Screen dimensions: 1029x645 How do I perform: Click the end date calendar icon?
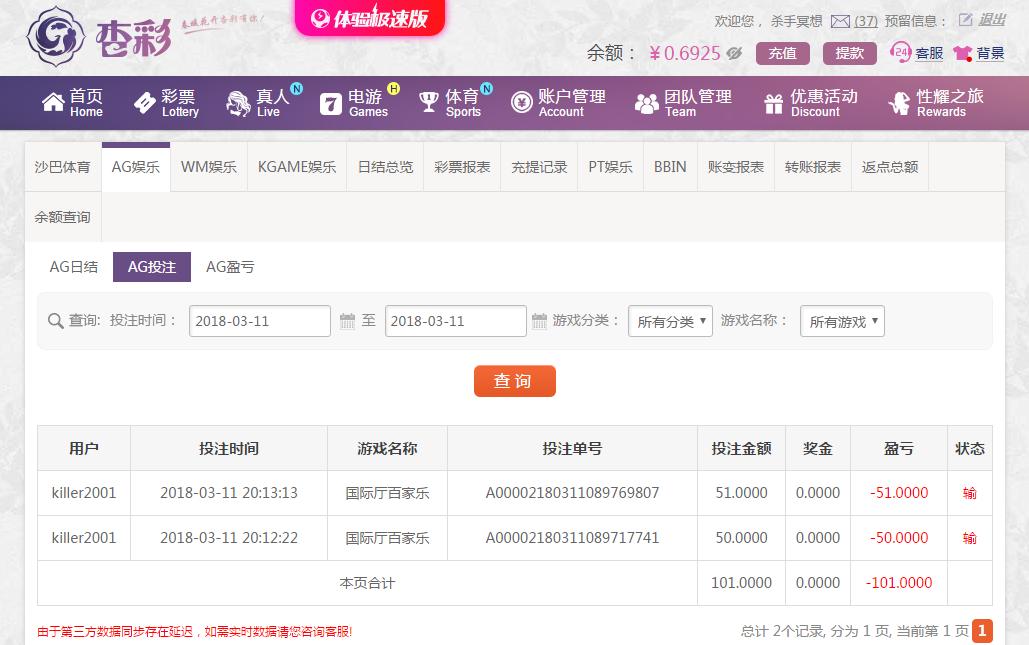coord(539,321)
